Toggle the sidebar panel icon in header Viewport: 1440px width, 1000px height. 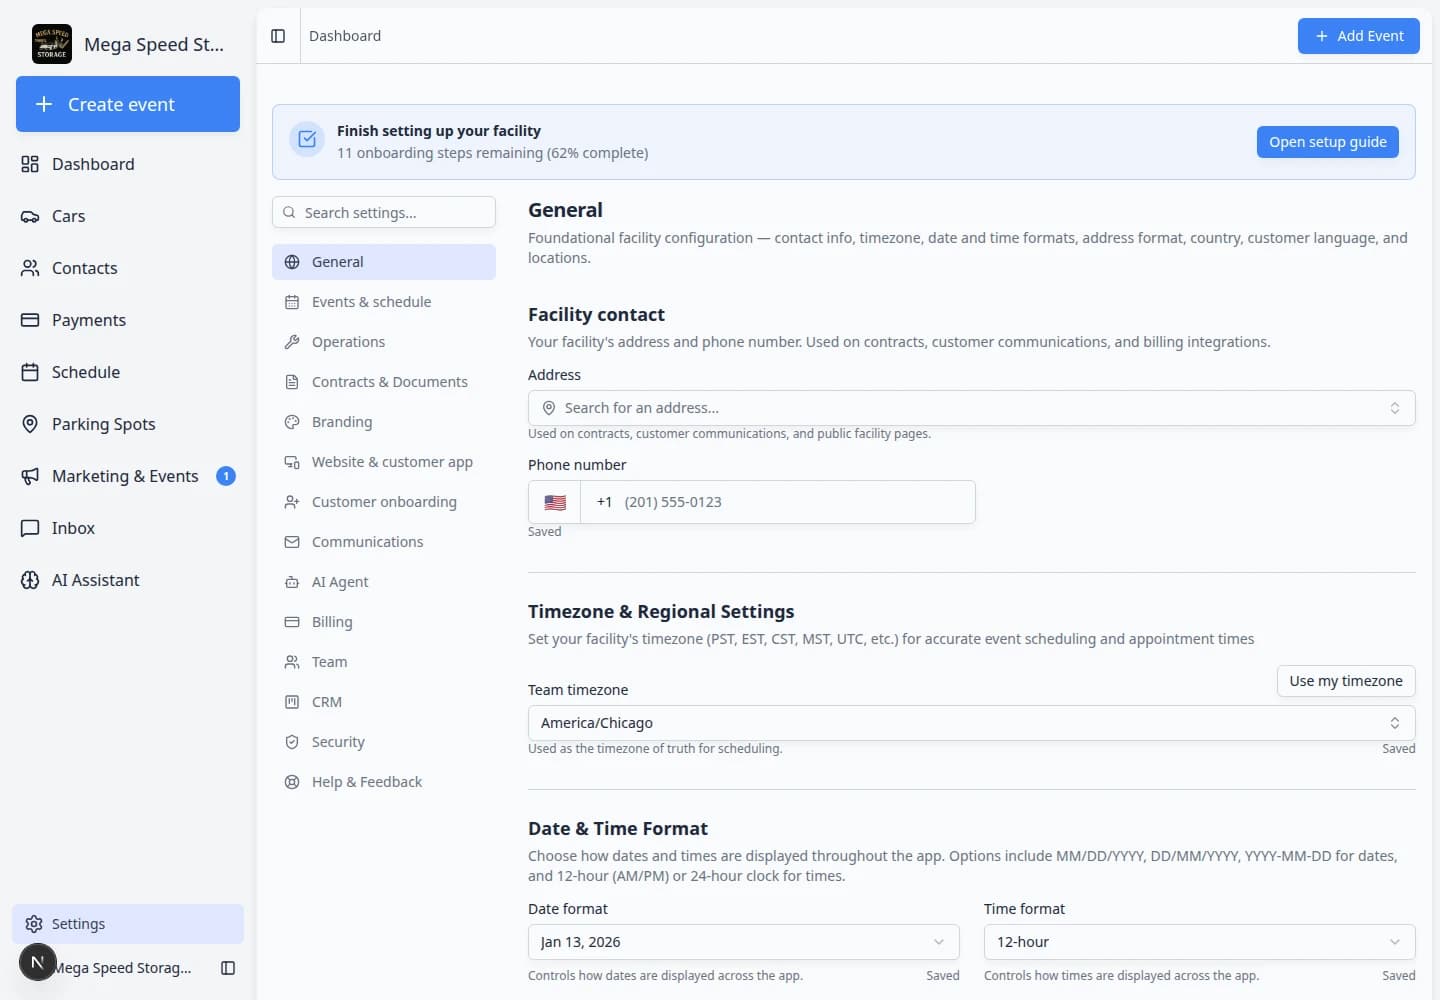click(x=278, y=36)
